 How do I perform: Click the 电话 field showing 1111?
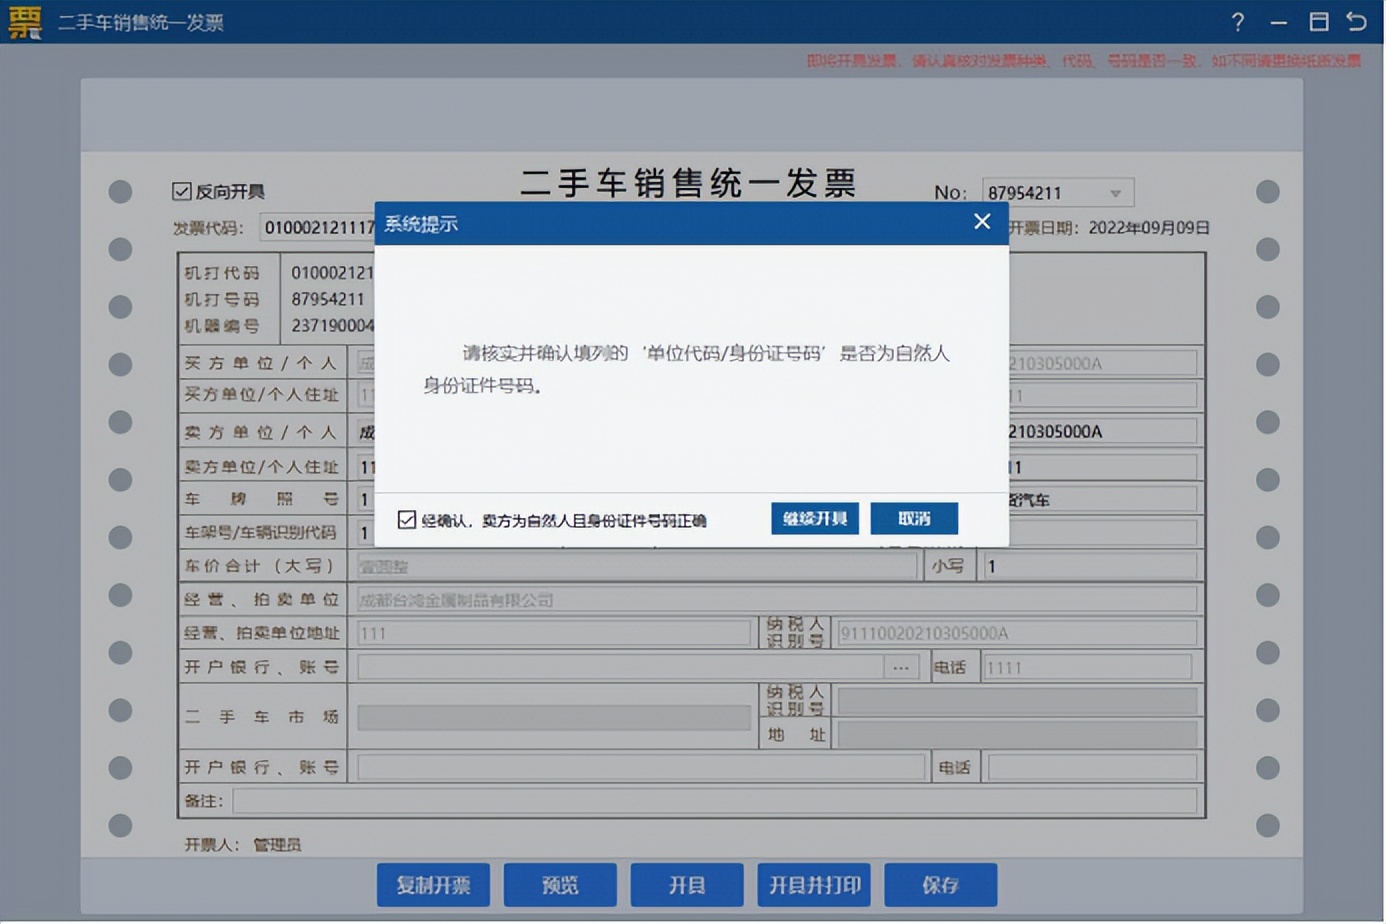[x=1090, y=666]
